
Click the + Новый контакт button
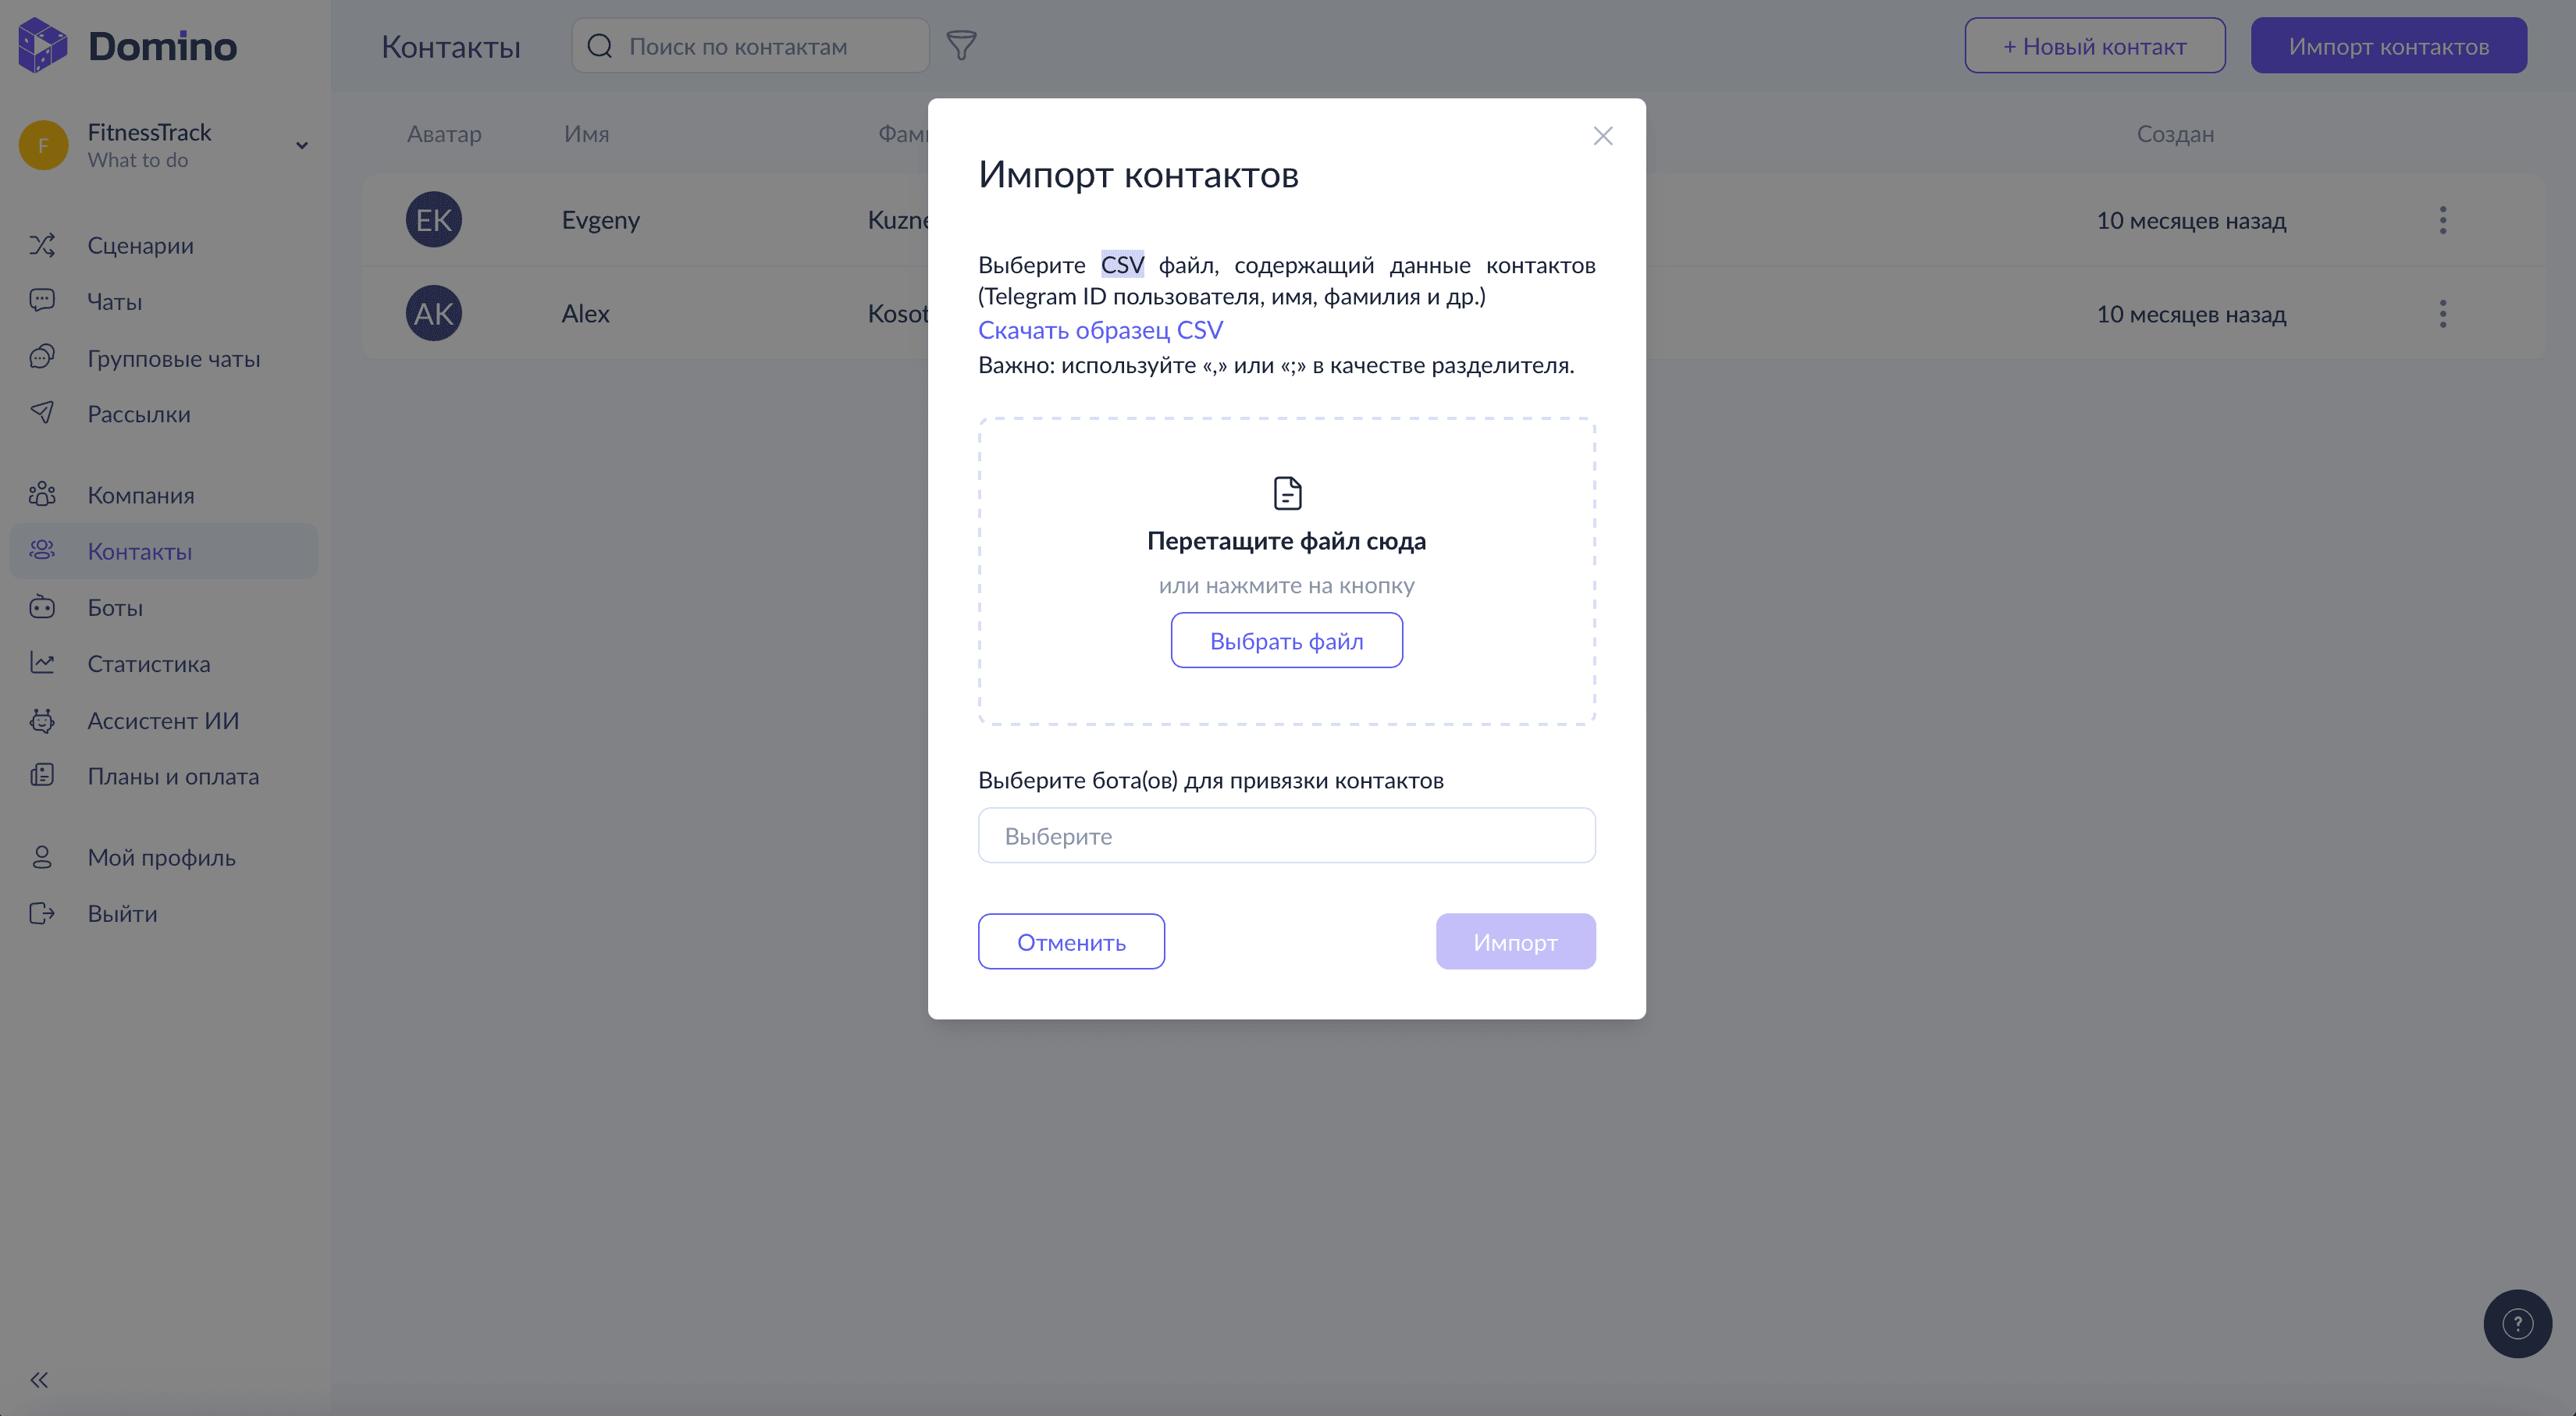coord(2094,45)
